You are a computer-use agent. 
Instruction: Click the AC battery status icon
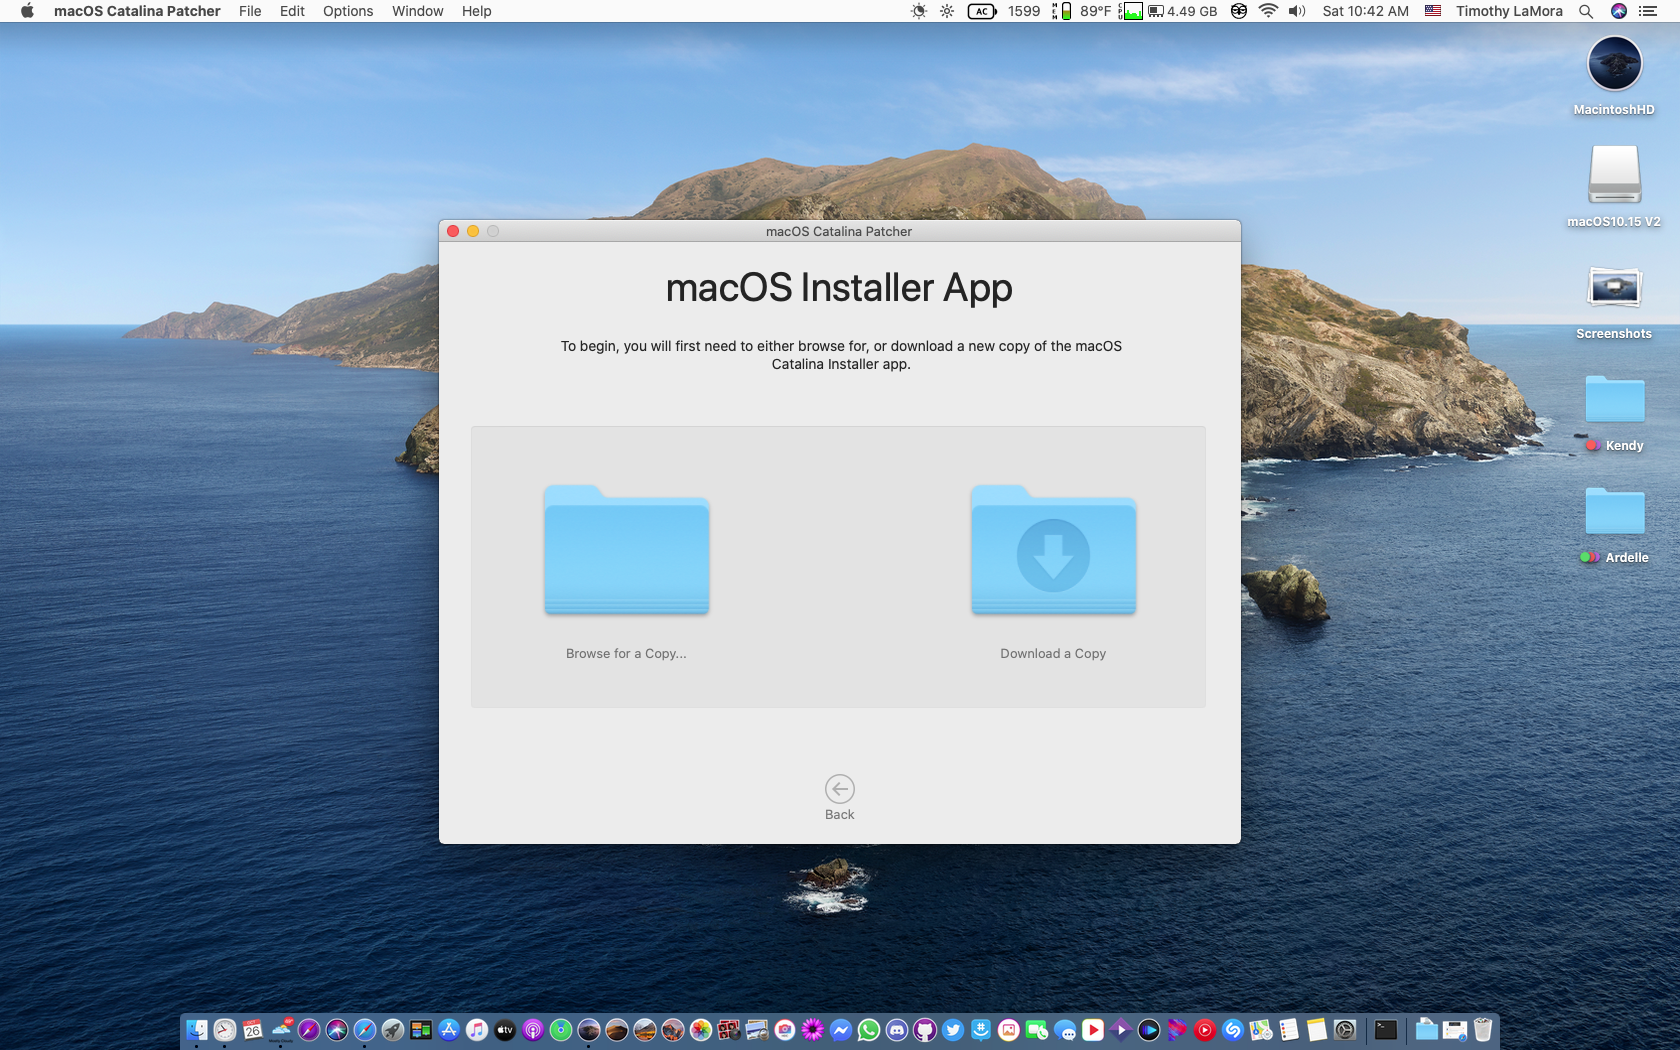pos(982,11)
